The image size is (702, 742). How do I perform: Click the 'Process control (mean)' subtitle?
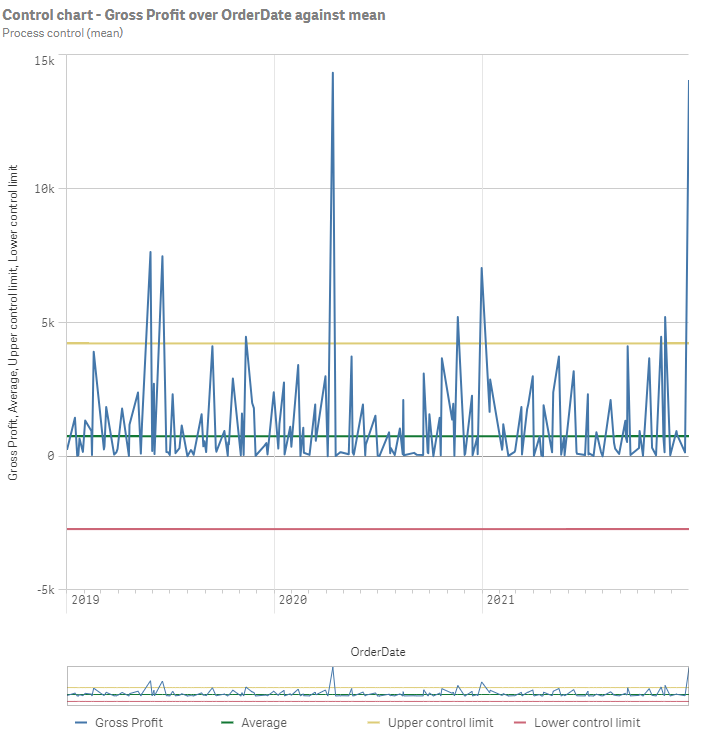[x=62, y=33]
